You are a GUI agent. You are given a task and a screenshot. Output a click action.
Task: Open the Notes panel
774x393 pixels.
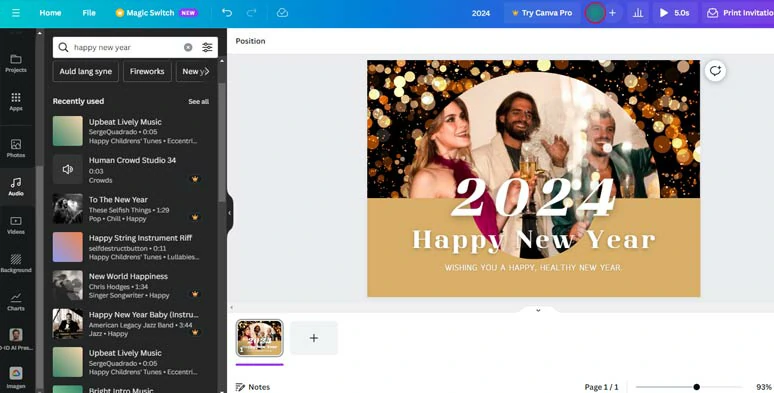click(x=253, y=387)
